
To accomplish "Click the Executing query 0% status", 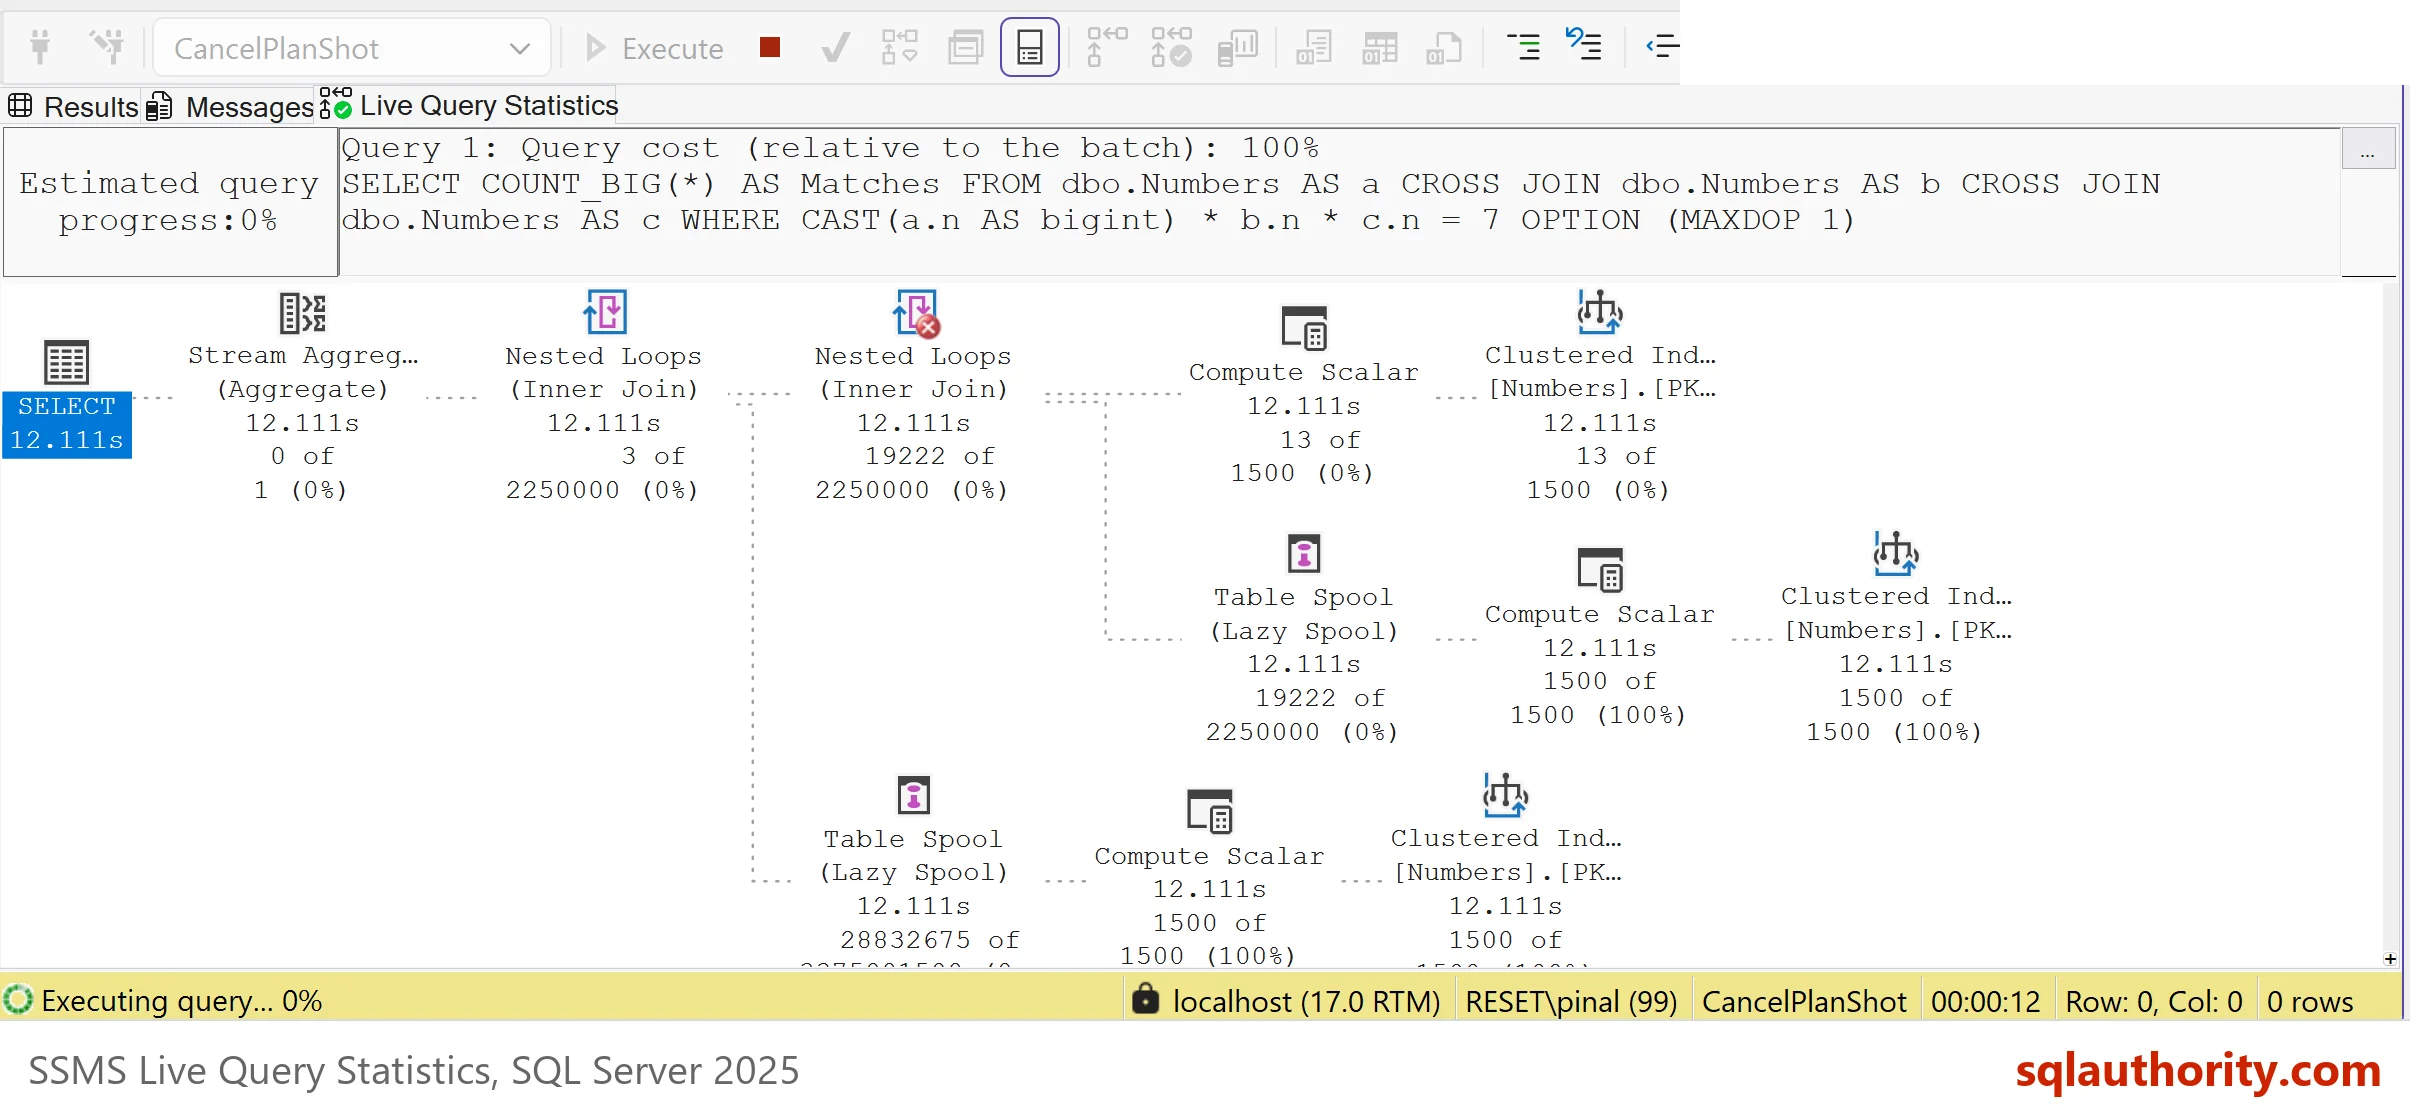I will 163,1001.
